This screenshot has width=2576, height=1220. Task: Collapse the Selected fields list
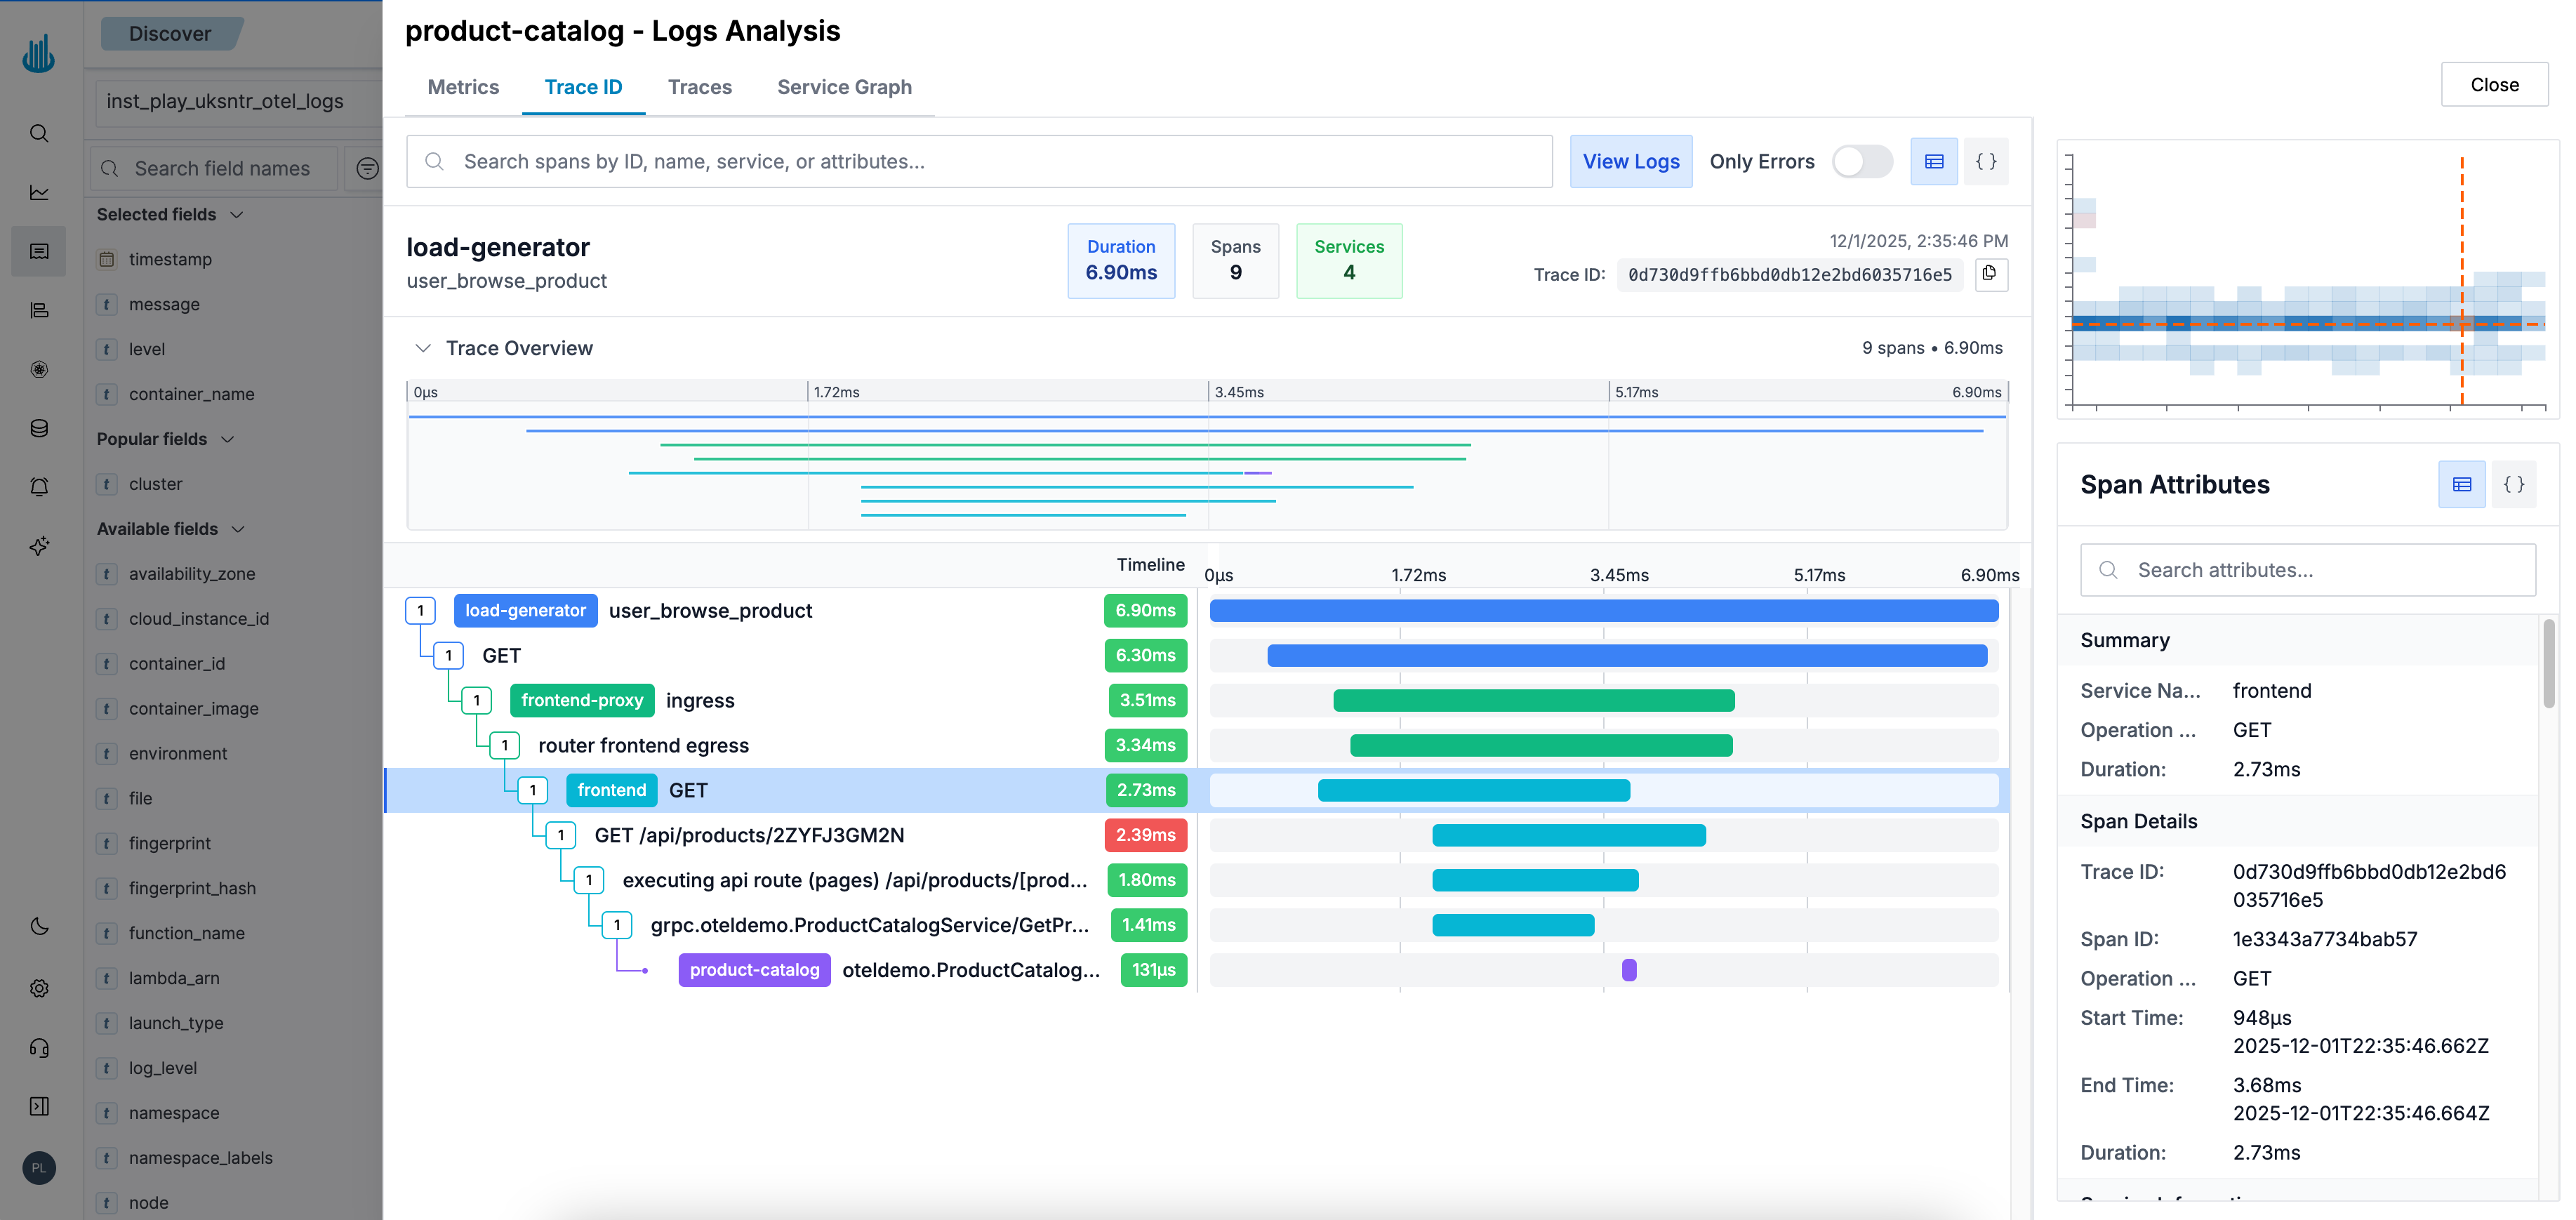237,214
